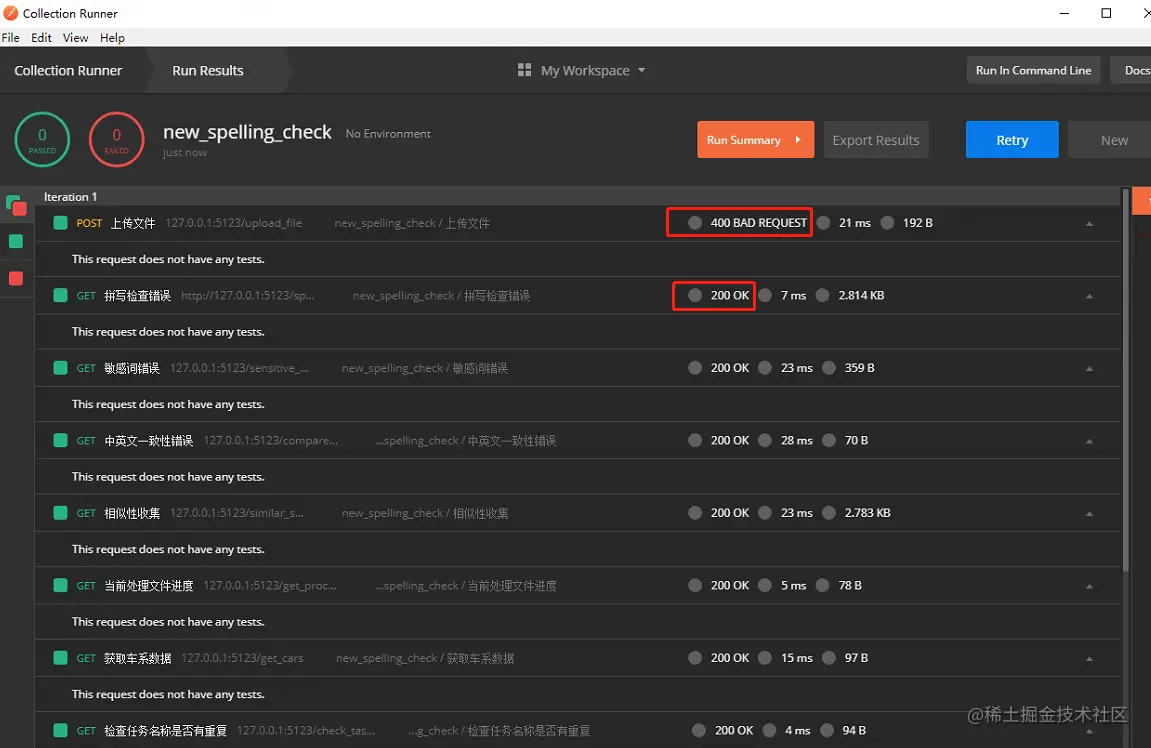The image size is (1151, 748).
Task: Click the size dot beside 70 B
Action: pyautogui.click(x=829, y=440)
